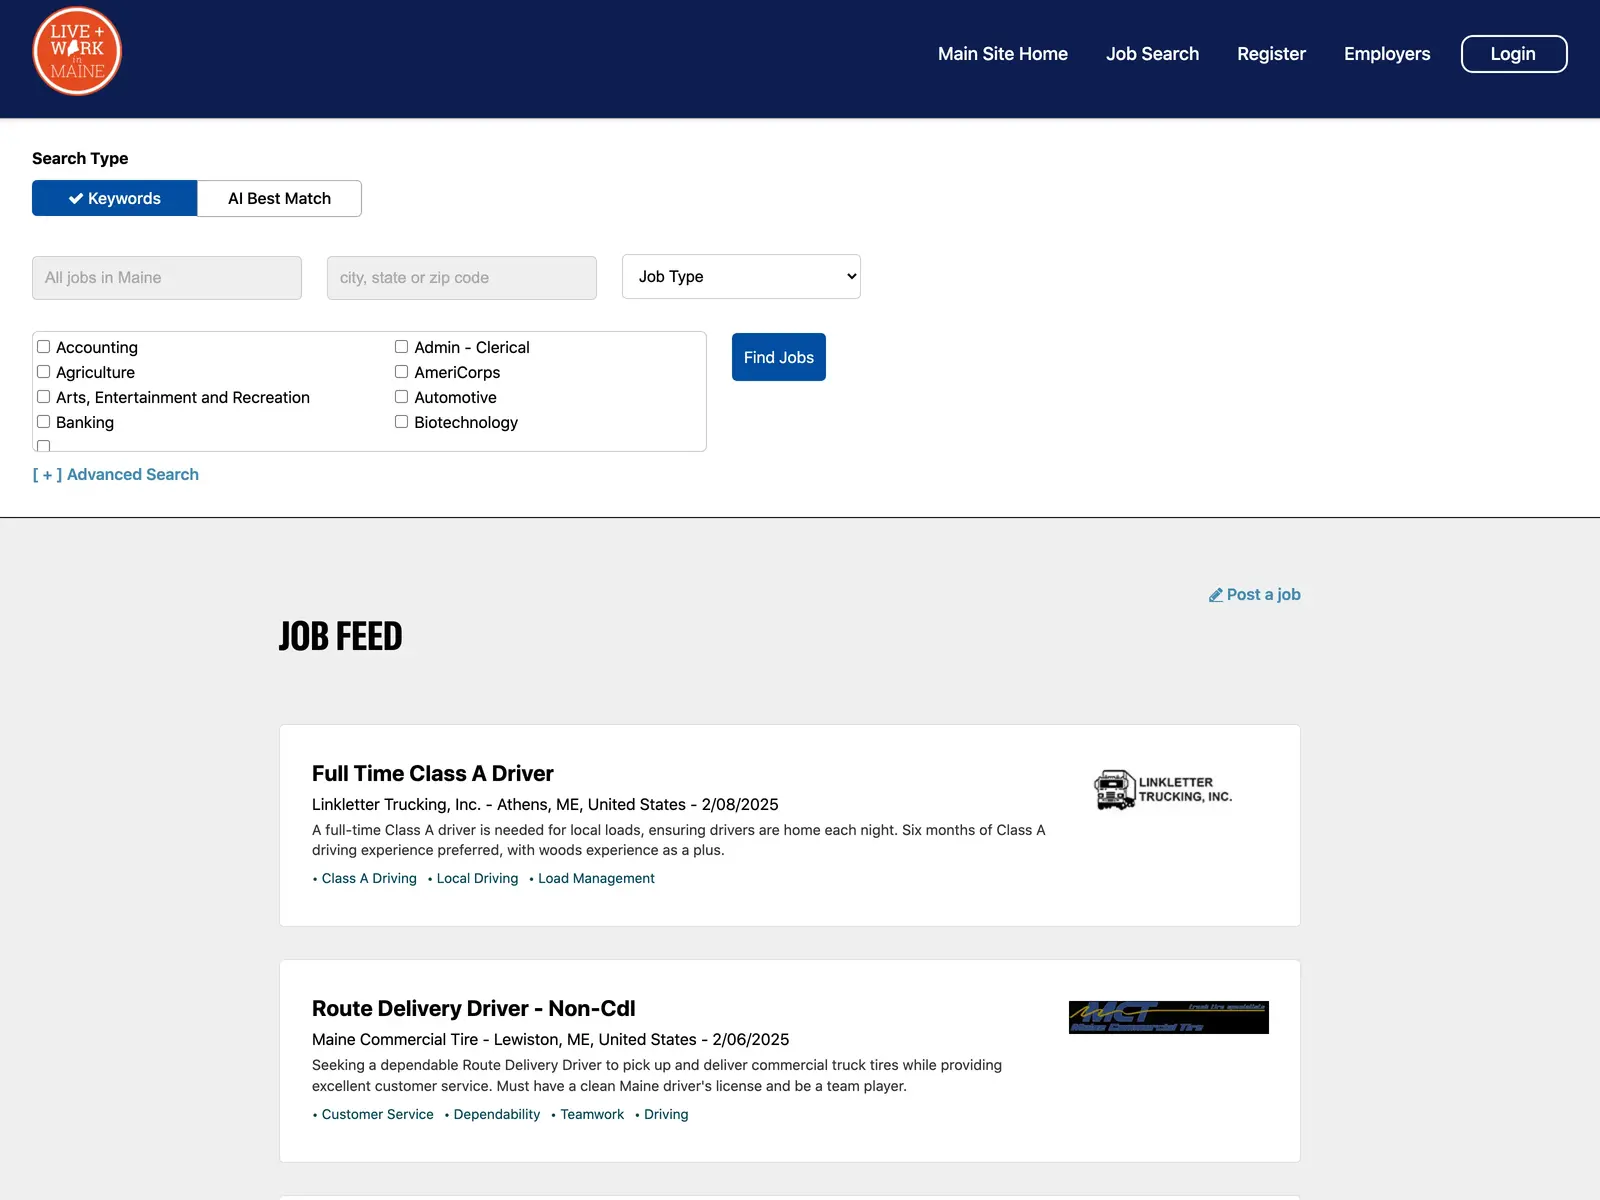Click the JOB FEED heading
The width and height of the screenshot is (1600, 1200).
pyautogui.click(x=341, y=637)
